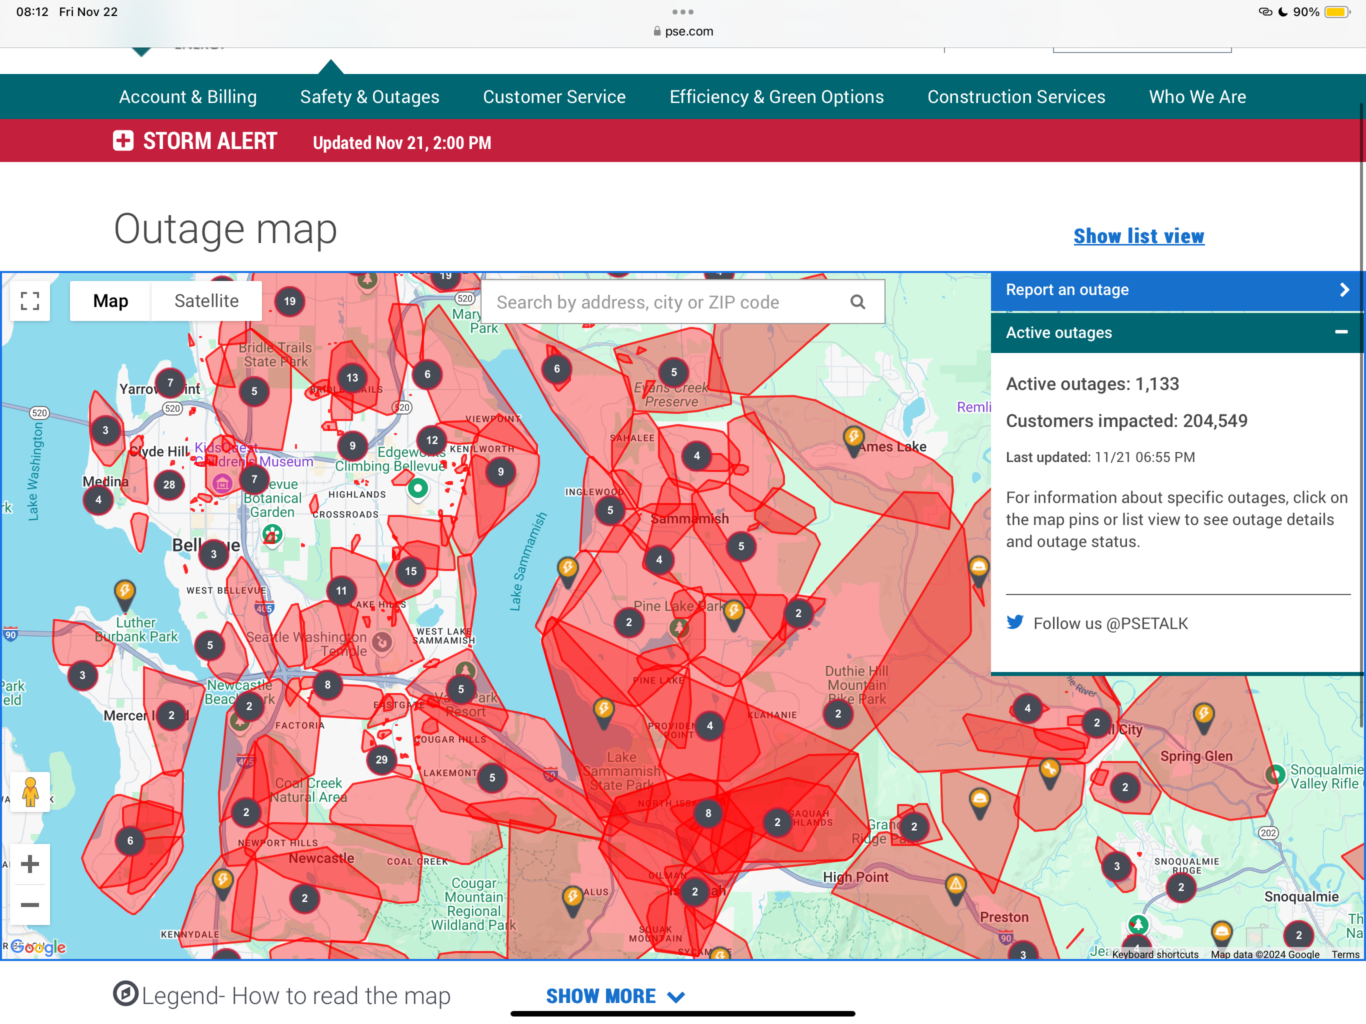Open the outage cluster marked 19
Screen dimensions: 1366x1024
pyautogui.click(x=290, y=301)
